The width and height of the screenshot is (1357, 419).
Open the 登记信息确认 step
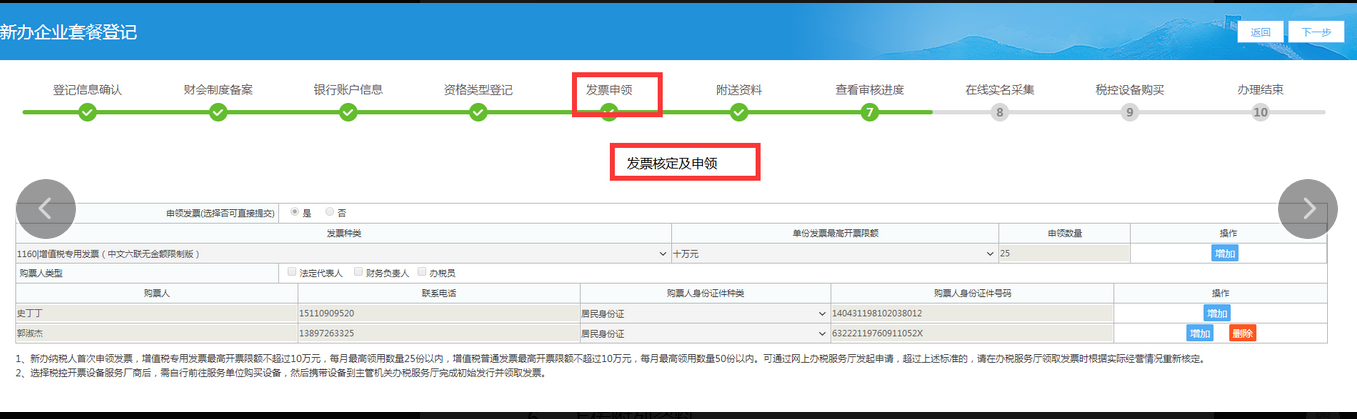pos(88,89)
